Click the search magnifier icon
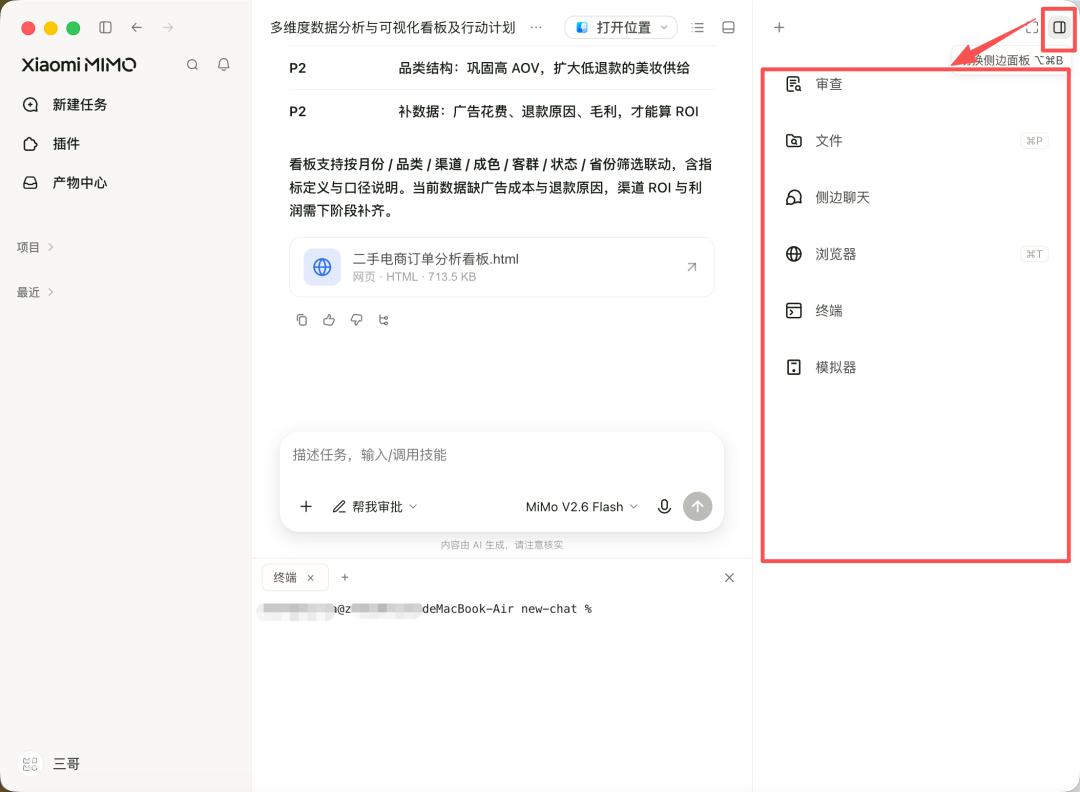 (x=192, y=65)
